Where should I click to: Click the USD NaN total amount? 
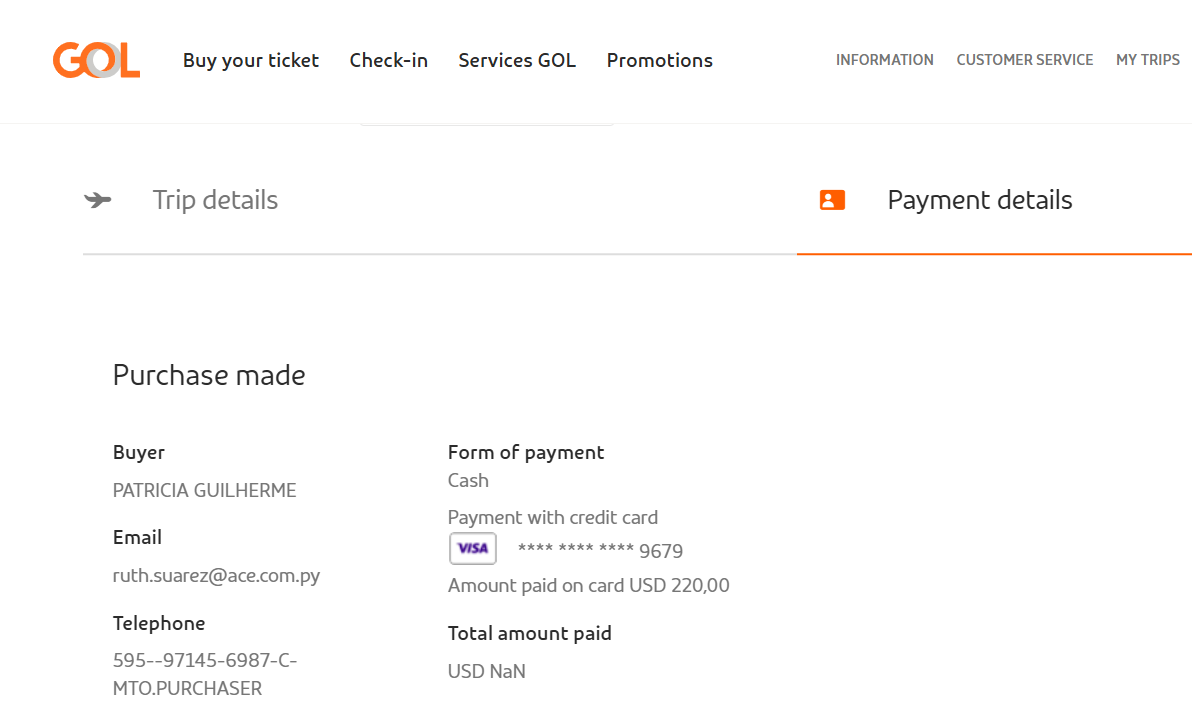487,671
